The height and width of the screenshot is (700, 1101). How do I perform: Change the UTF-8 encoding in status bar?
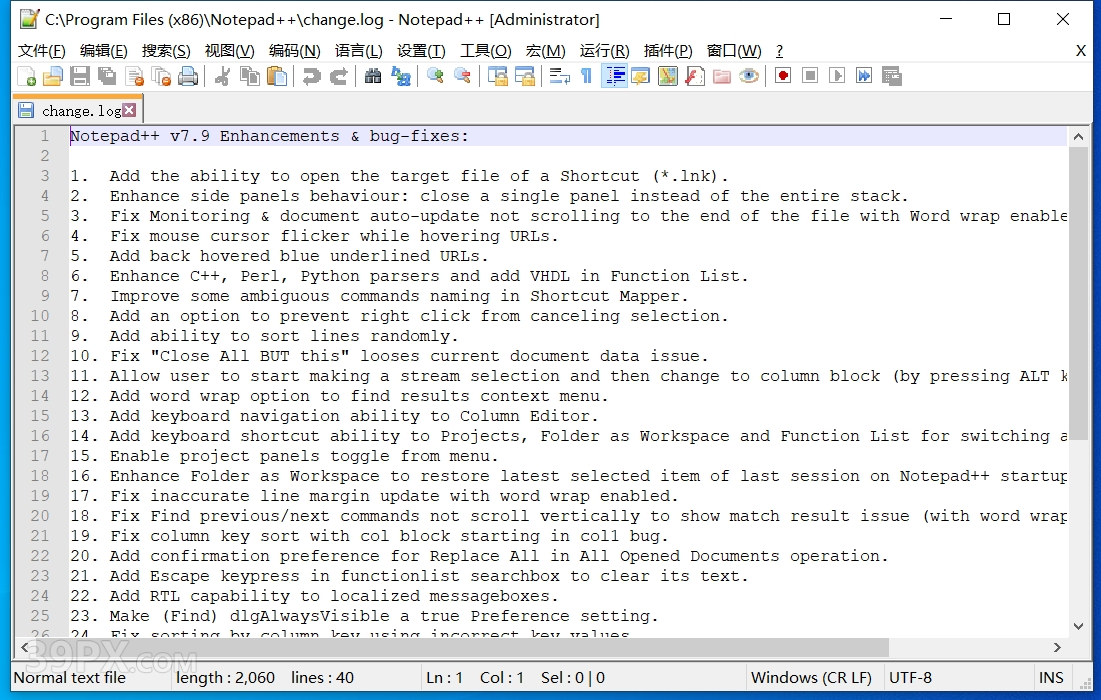tap(910, 678)
